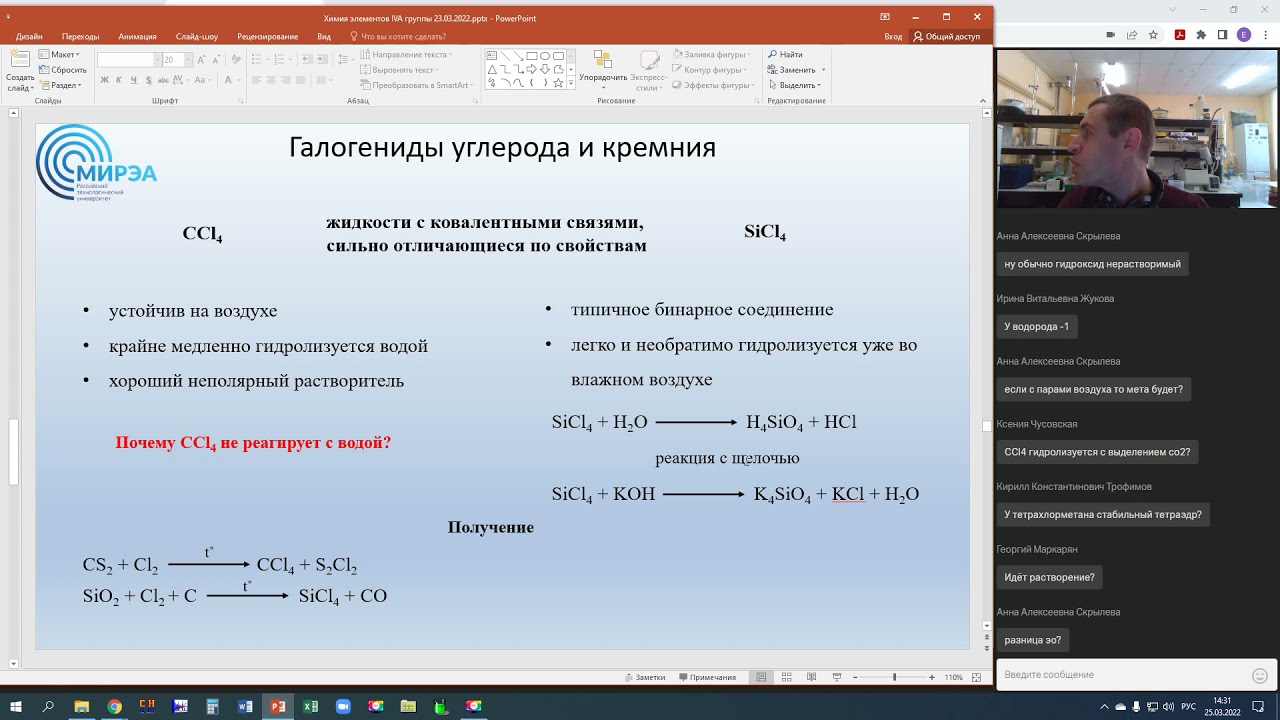Screen dimensions: 1280x720
Task: Click the slide title Галогениды углерода и кремния
Action: tap(502, 148)
